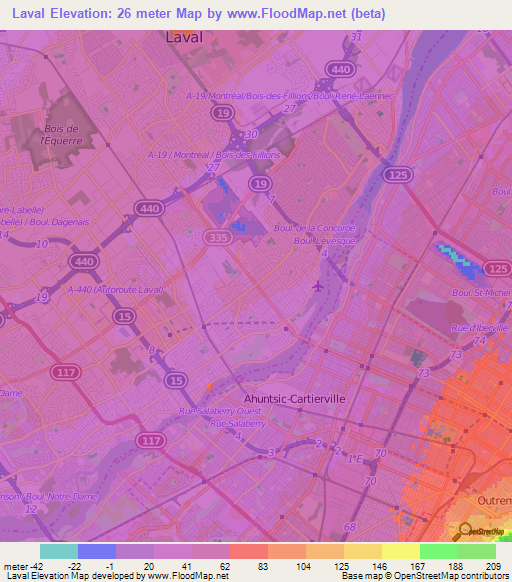Click the Boul. de la Concorde road label

(x=314, y=228)
